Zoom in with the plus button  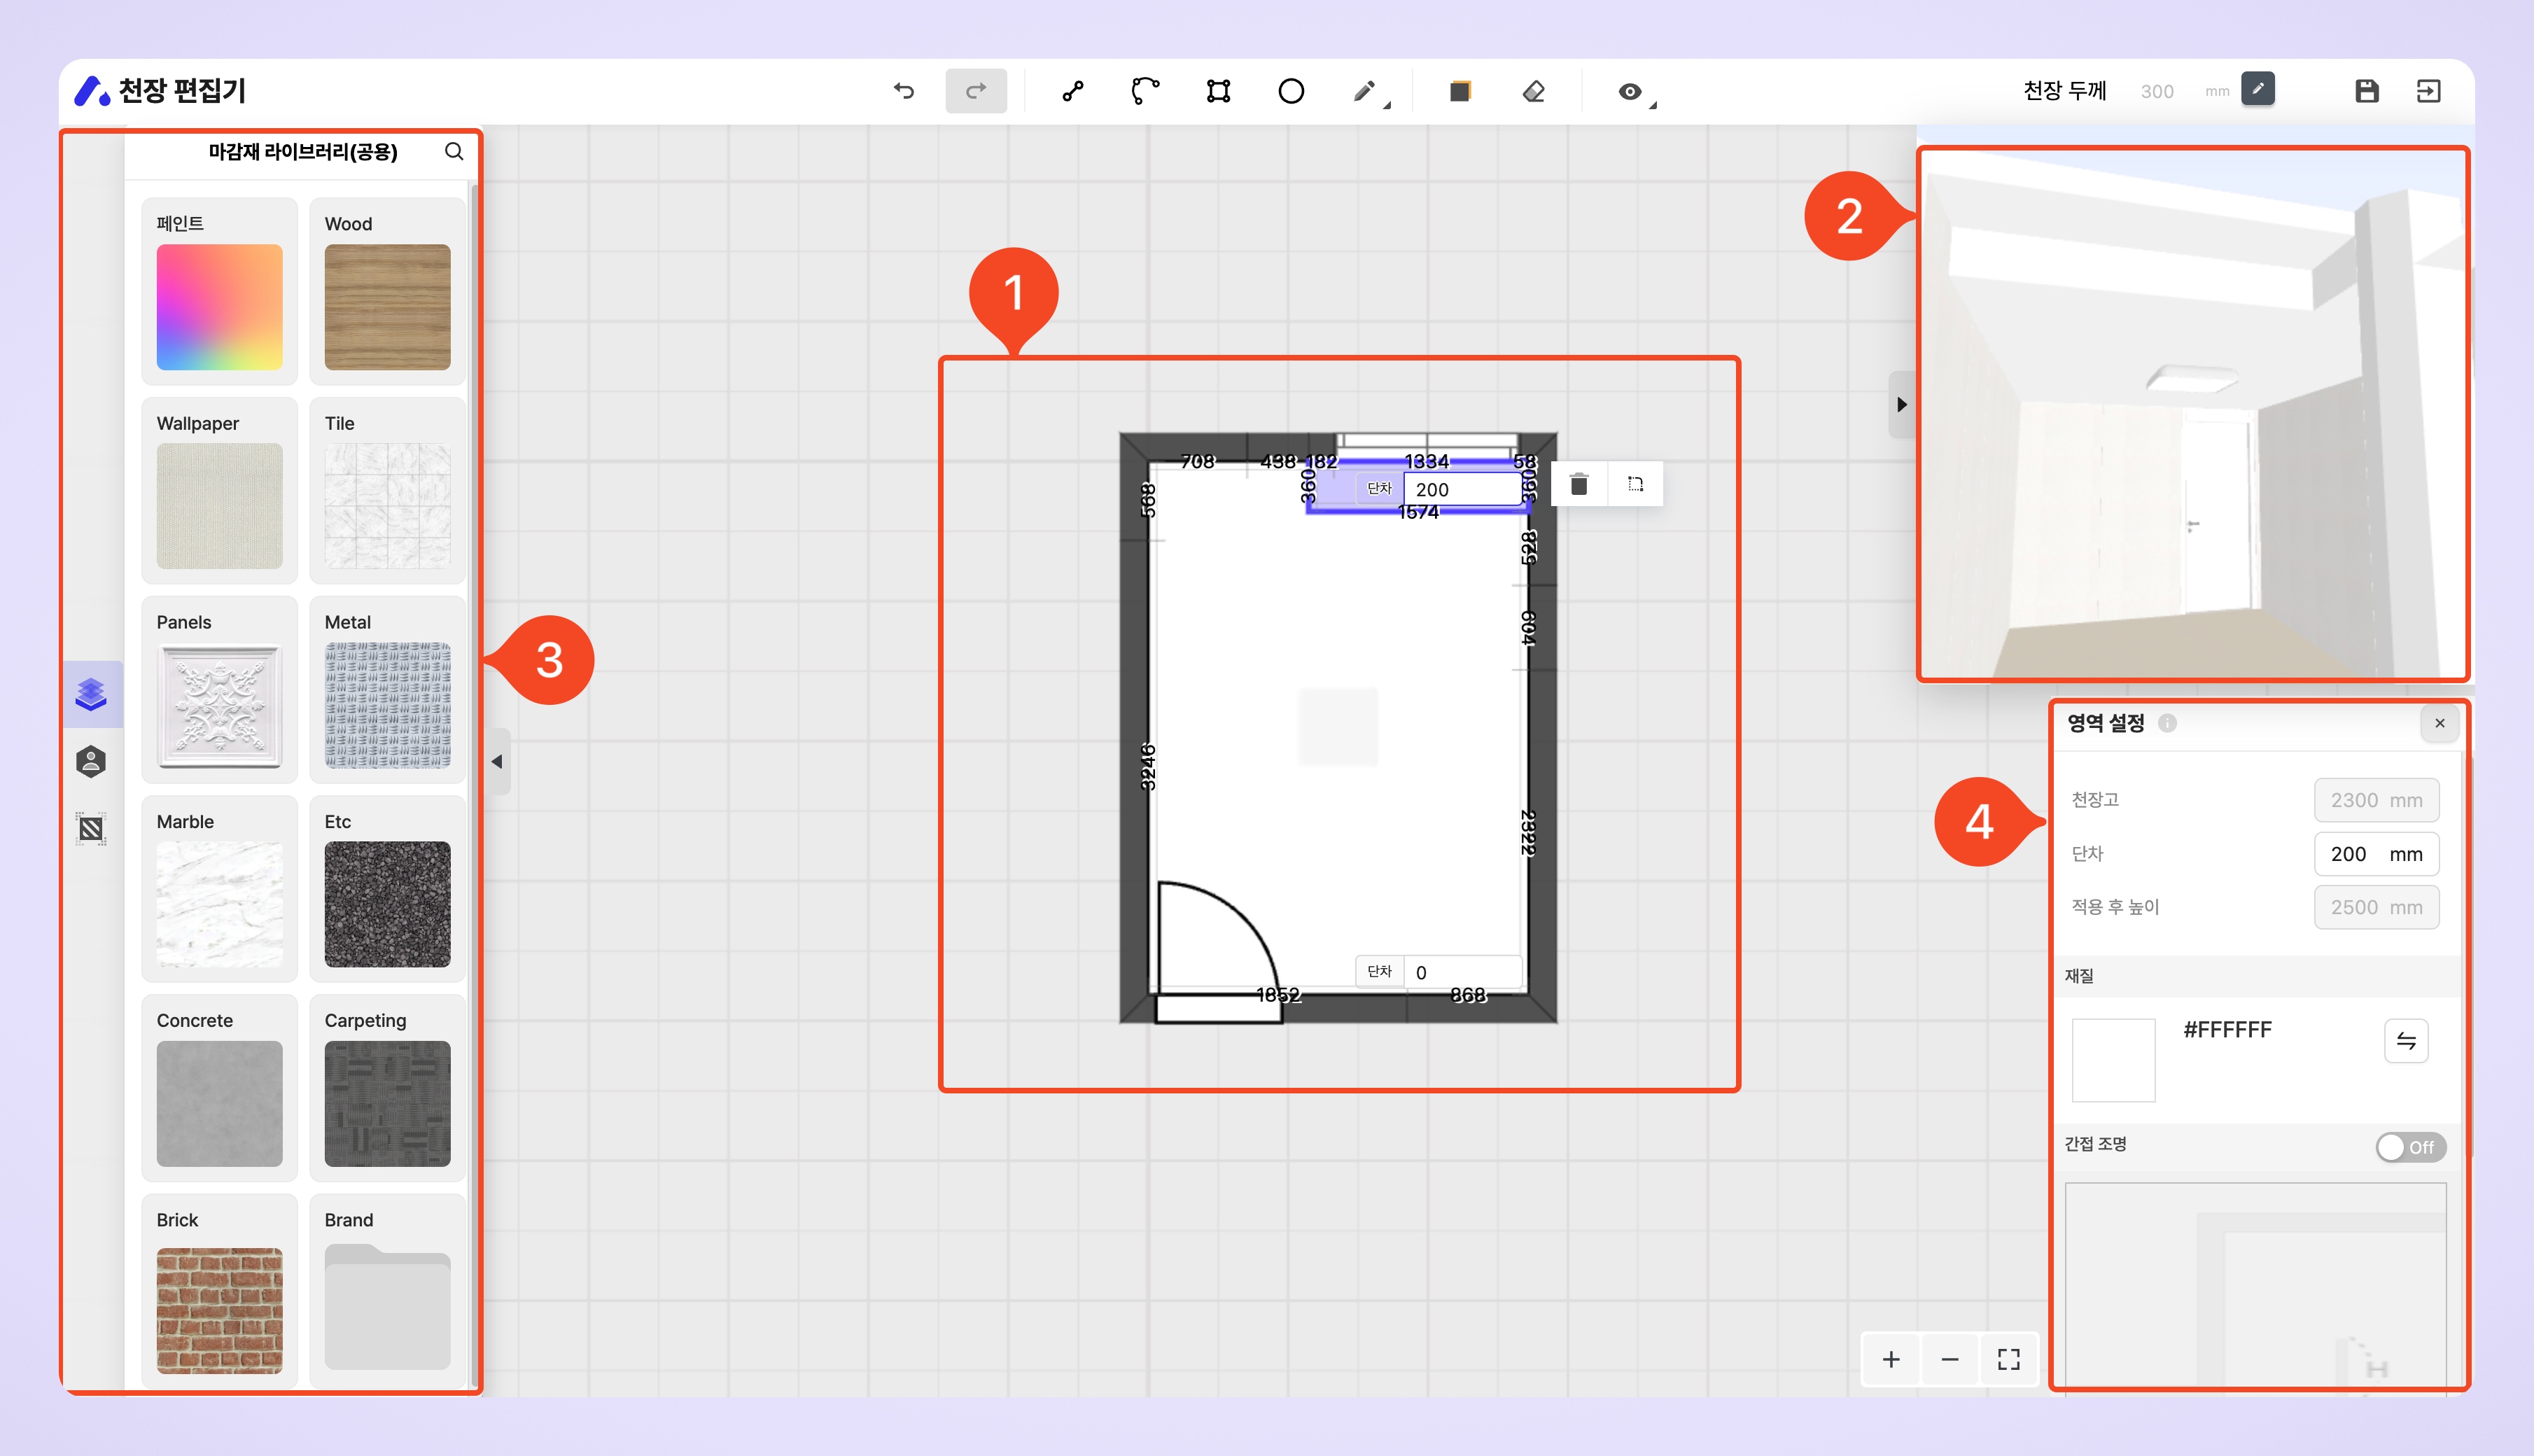pos(1890,1359)
